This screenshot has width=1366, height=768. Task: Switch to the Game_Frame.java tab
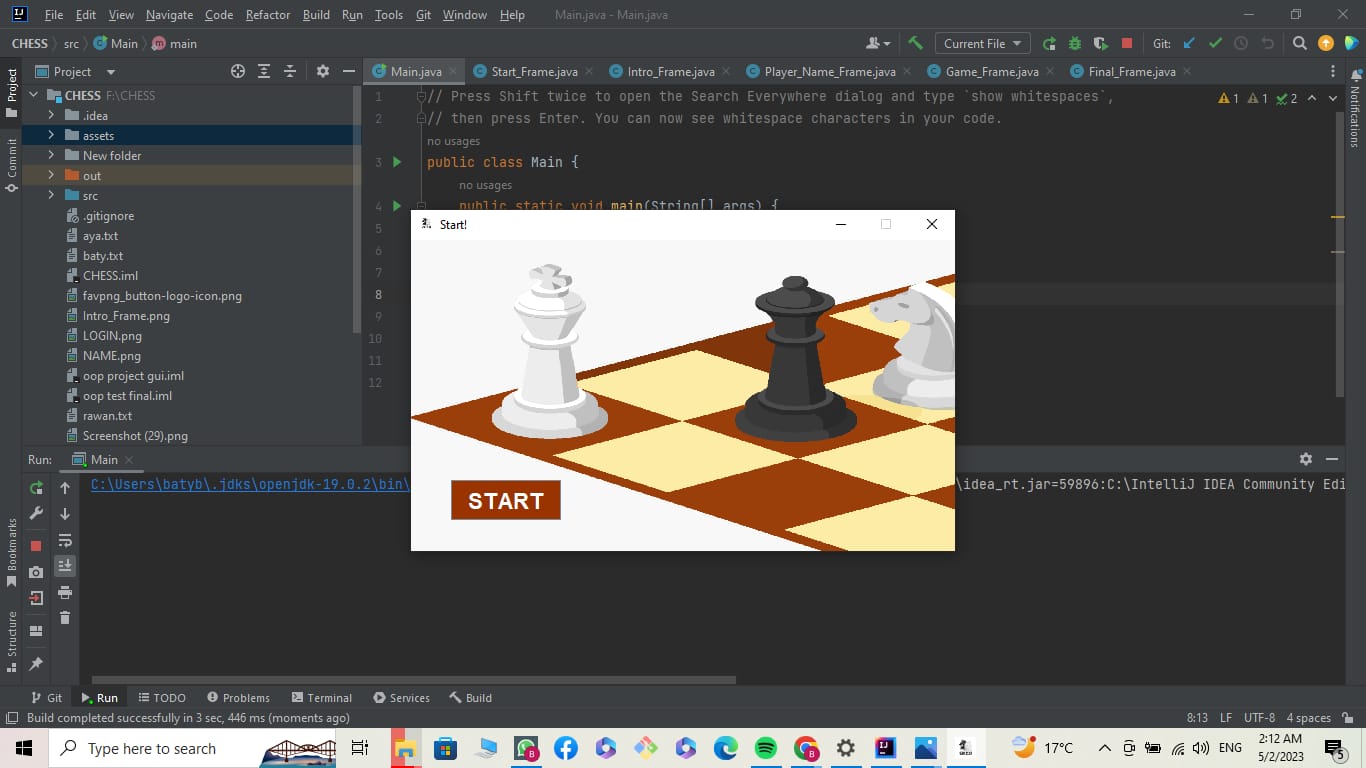tap(990, 71)
